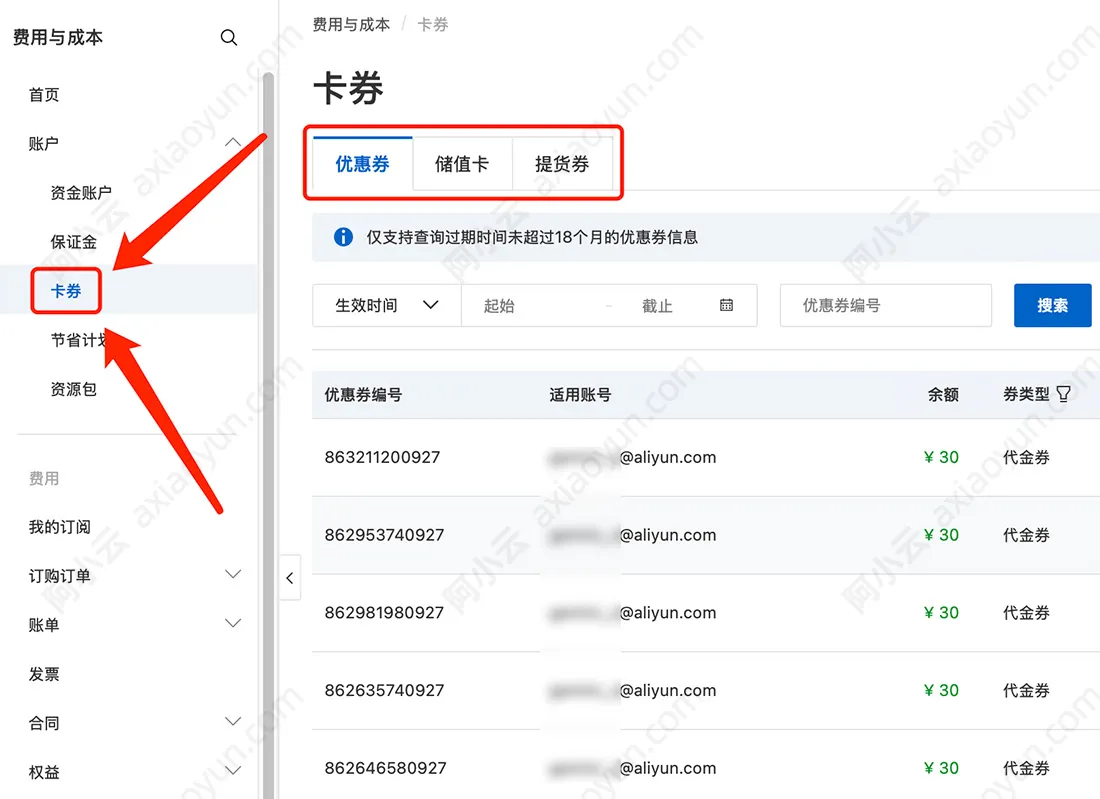Click the filter funnel icon on 券类型 column
Screen dimensions: 1100x799
pyautogui.click(x=1064, y=394)
